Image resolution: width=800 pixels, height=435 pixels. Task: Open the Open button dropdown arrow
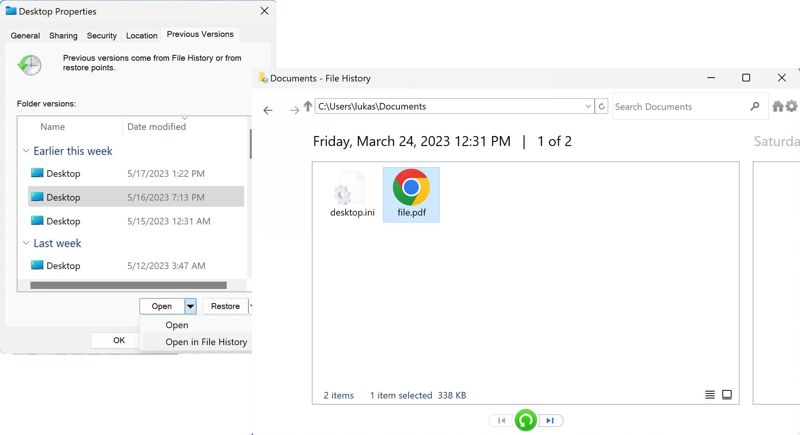point(190,306)
